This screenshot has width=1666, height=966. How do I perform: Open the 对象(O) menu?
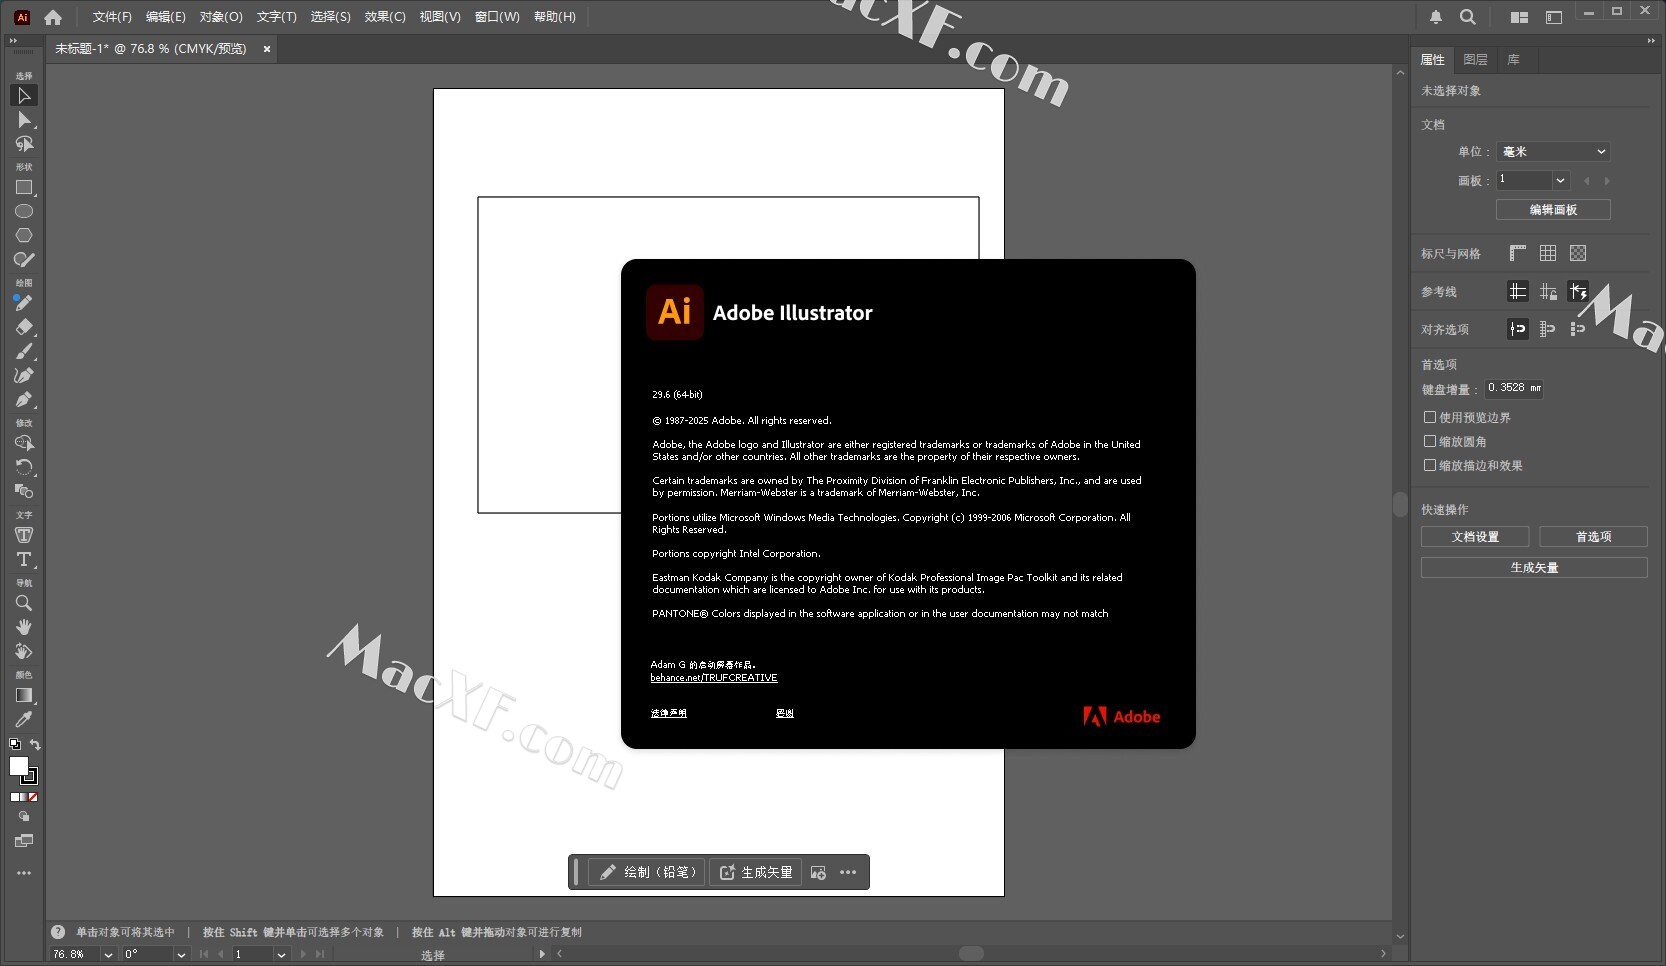point(221,17)
